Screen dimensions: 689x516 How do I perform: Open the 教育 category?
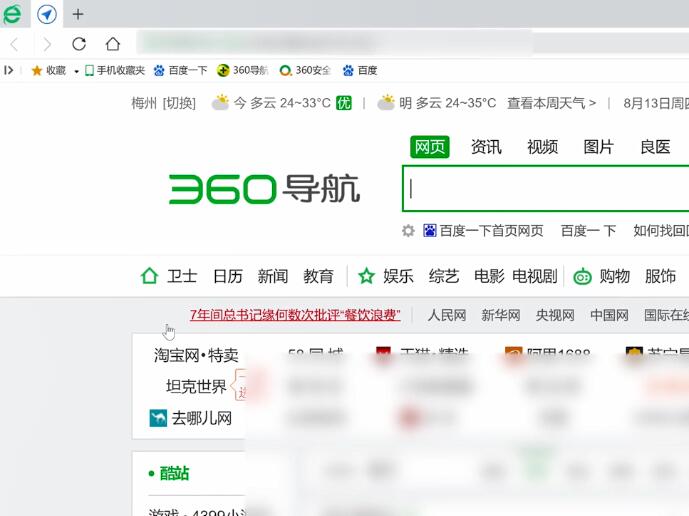(x=319, y=276)
